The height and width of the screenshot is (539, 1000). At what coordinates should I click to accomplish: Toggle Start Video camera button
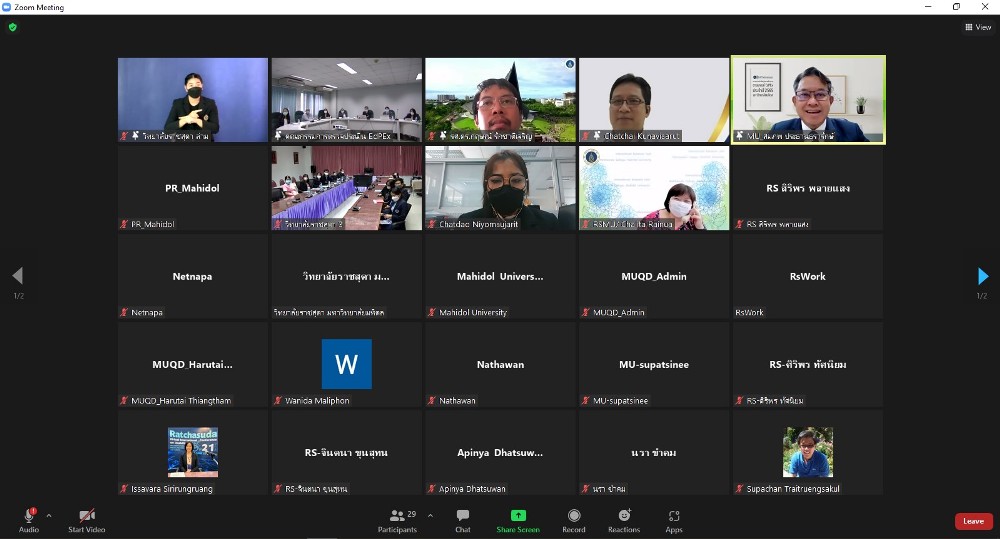tap(87, 519)
